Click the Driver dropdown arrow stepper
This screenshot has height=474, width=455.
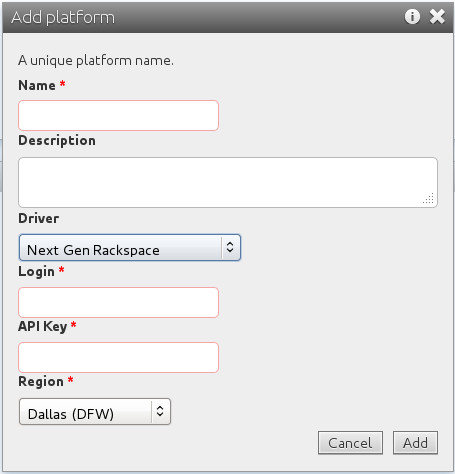pos(230,247)
